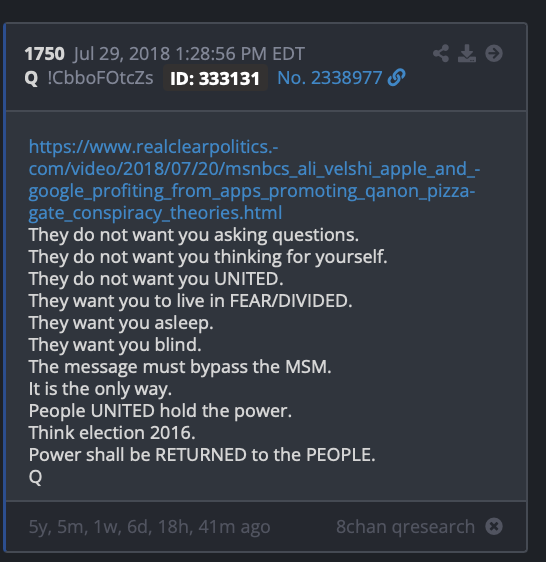
Task: Click 'The message must bypass the MSM.'
Action: coord(180,367)
